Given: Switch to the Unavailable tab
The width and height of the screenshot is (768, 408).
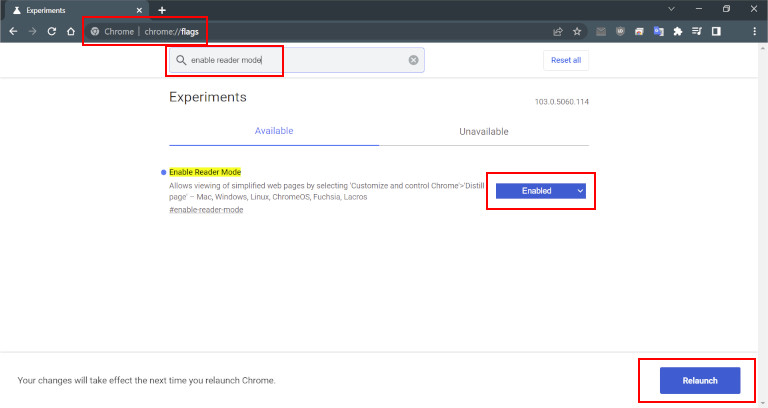Looking at the screenshot, I should (483, 131).
